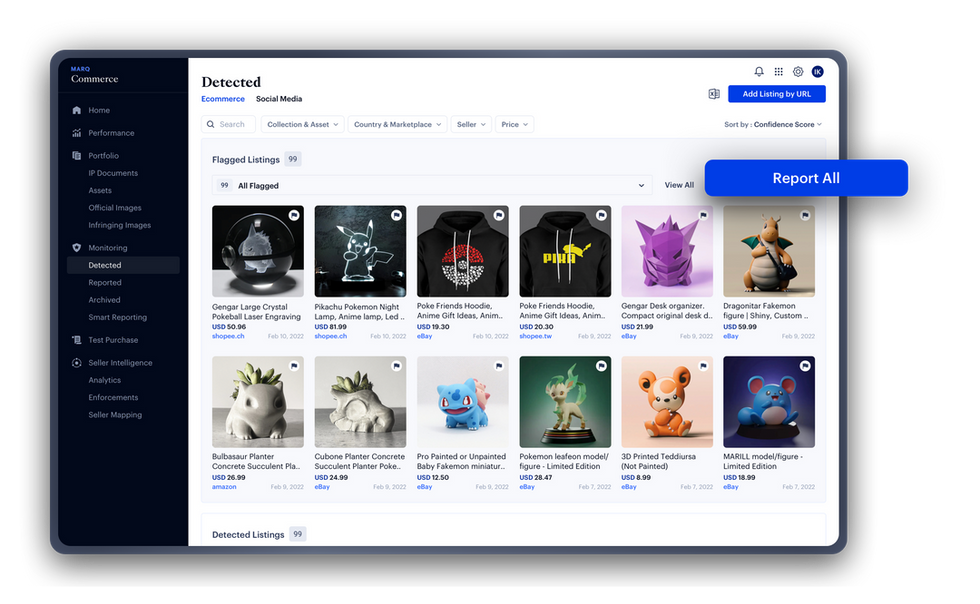980x604 pixels.
Task: Open the settings gear icon
Action: (798, 72)
